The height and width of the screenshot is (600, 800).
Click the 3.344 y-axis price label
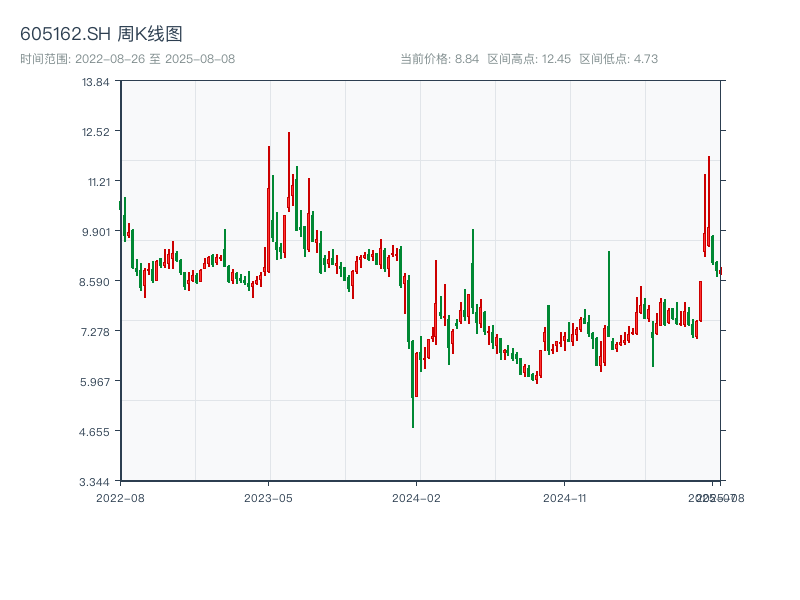click(x=96, y=482)
